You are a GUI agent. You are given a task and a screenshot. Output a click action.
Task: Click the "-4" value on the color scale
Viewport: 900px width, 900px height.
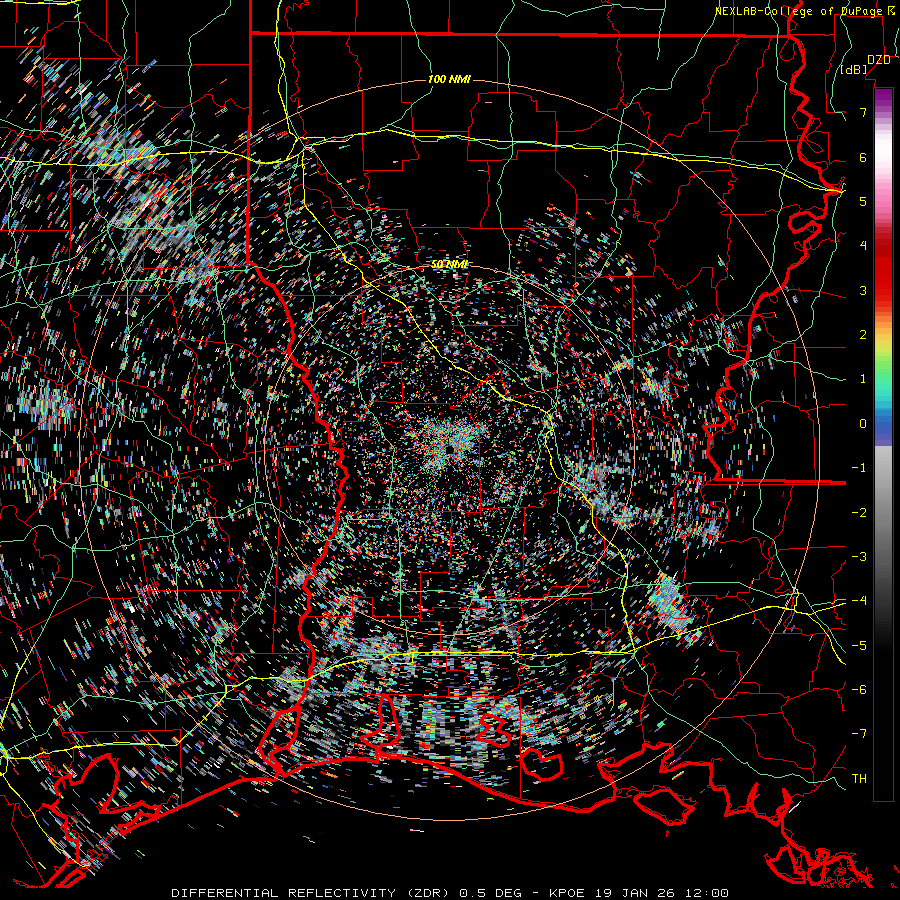[x=859, y=601]
